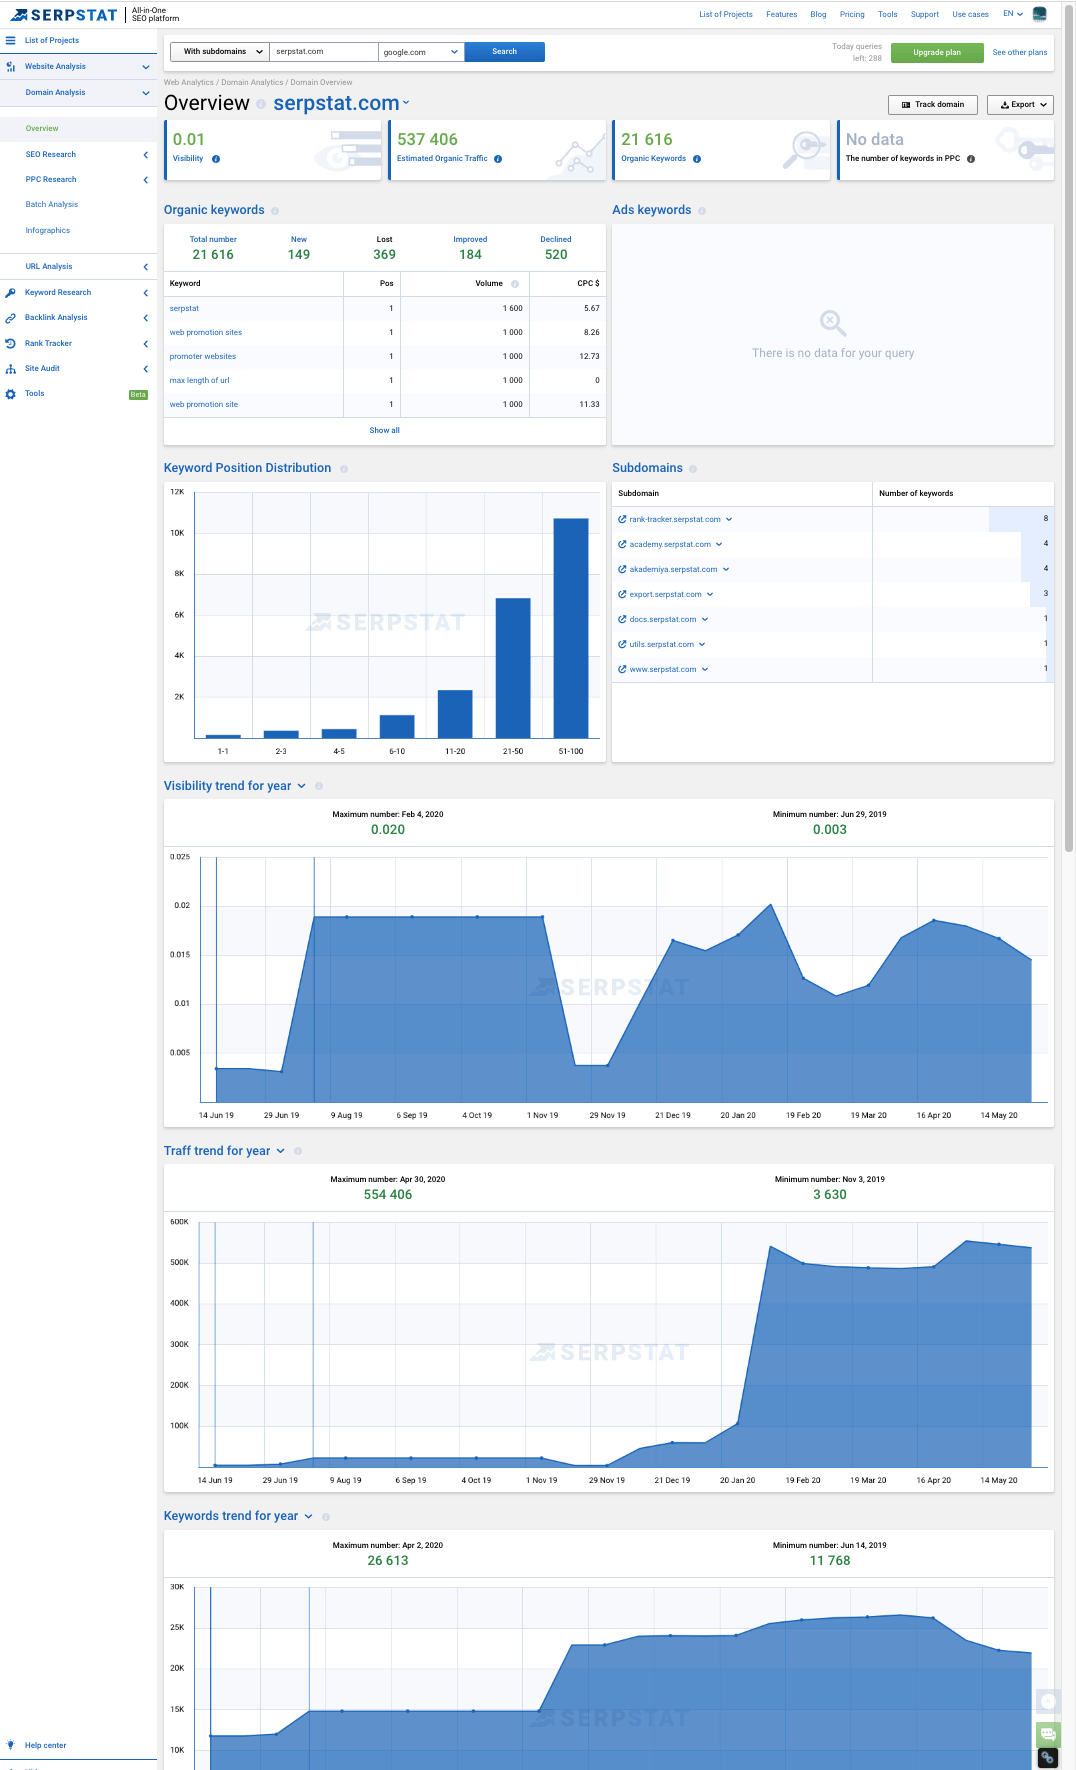The height and width of the screenshot is (1770, 1076).
Task: Open the user account avatar
Action: [x=1040, y=14]
